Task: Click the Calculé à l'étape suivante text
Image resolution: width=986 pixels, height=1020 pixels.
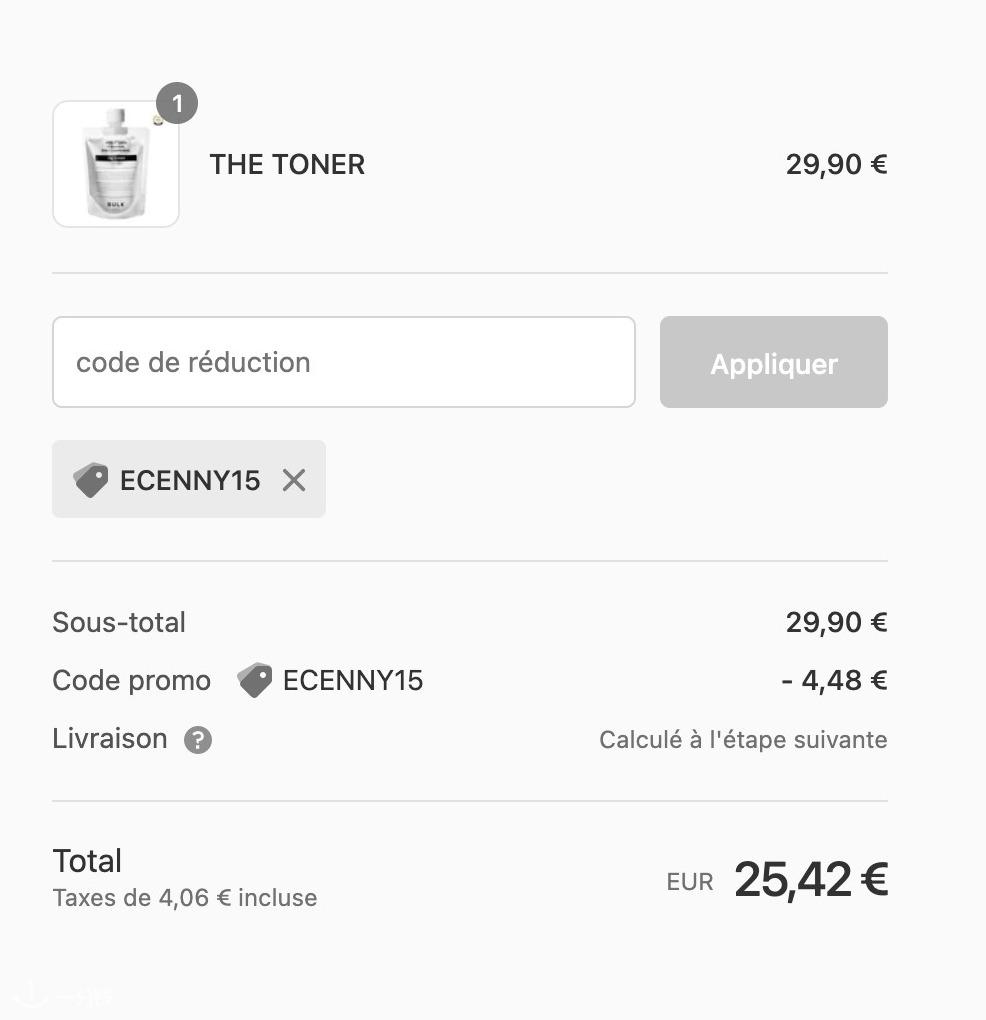Action: tap(743, 740)
